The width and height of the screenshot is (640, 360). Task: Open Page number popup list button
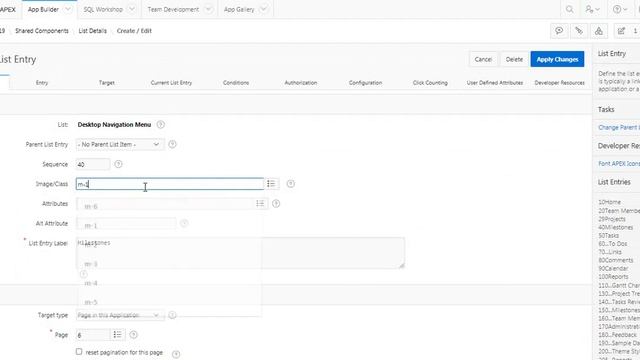(x=118, y=335)
